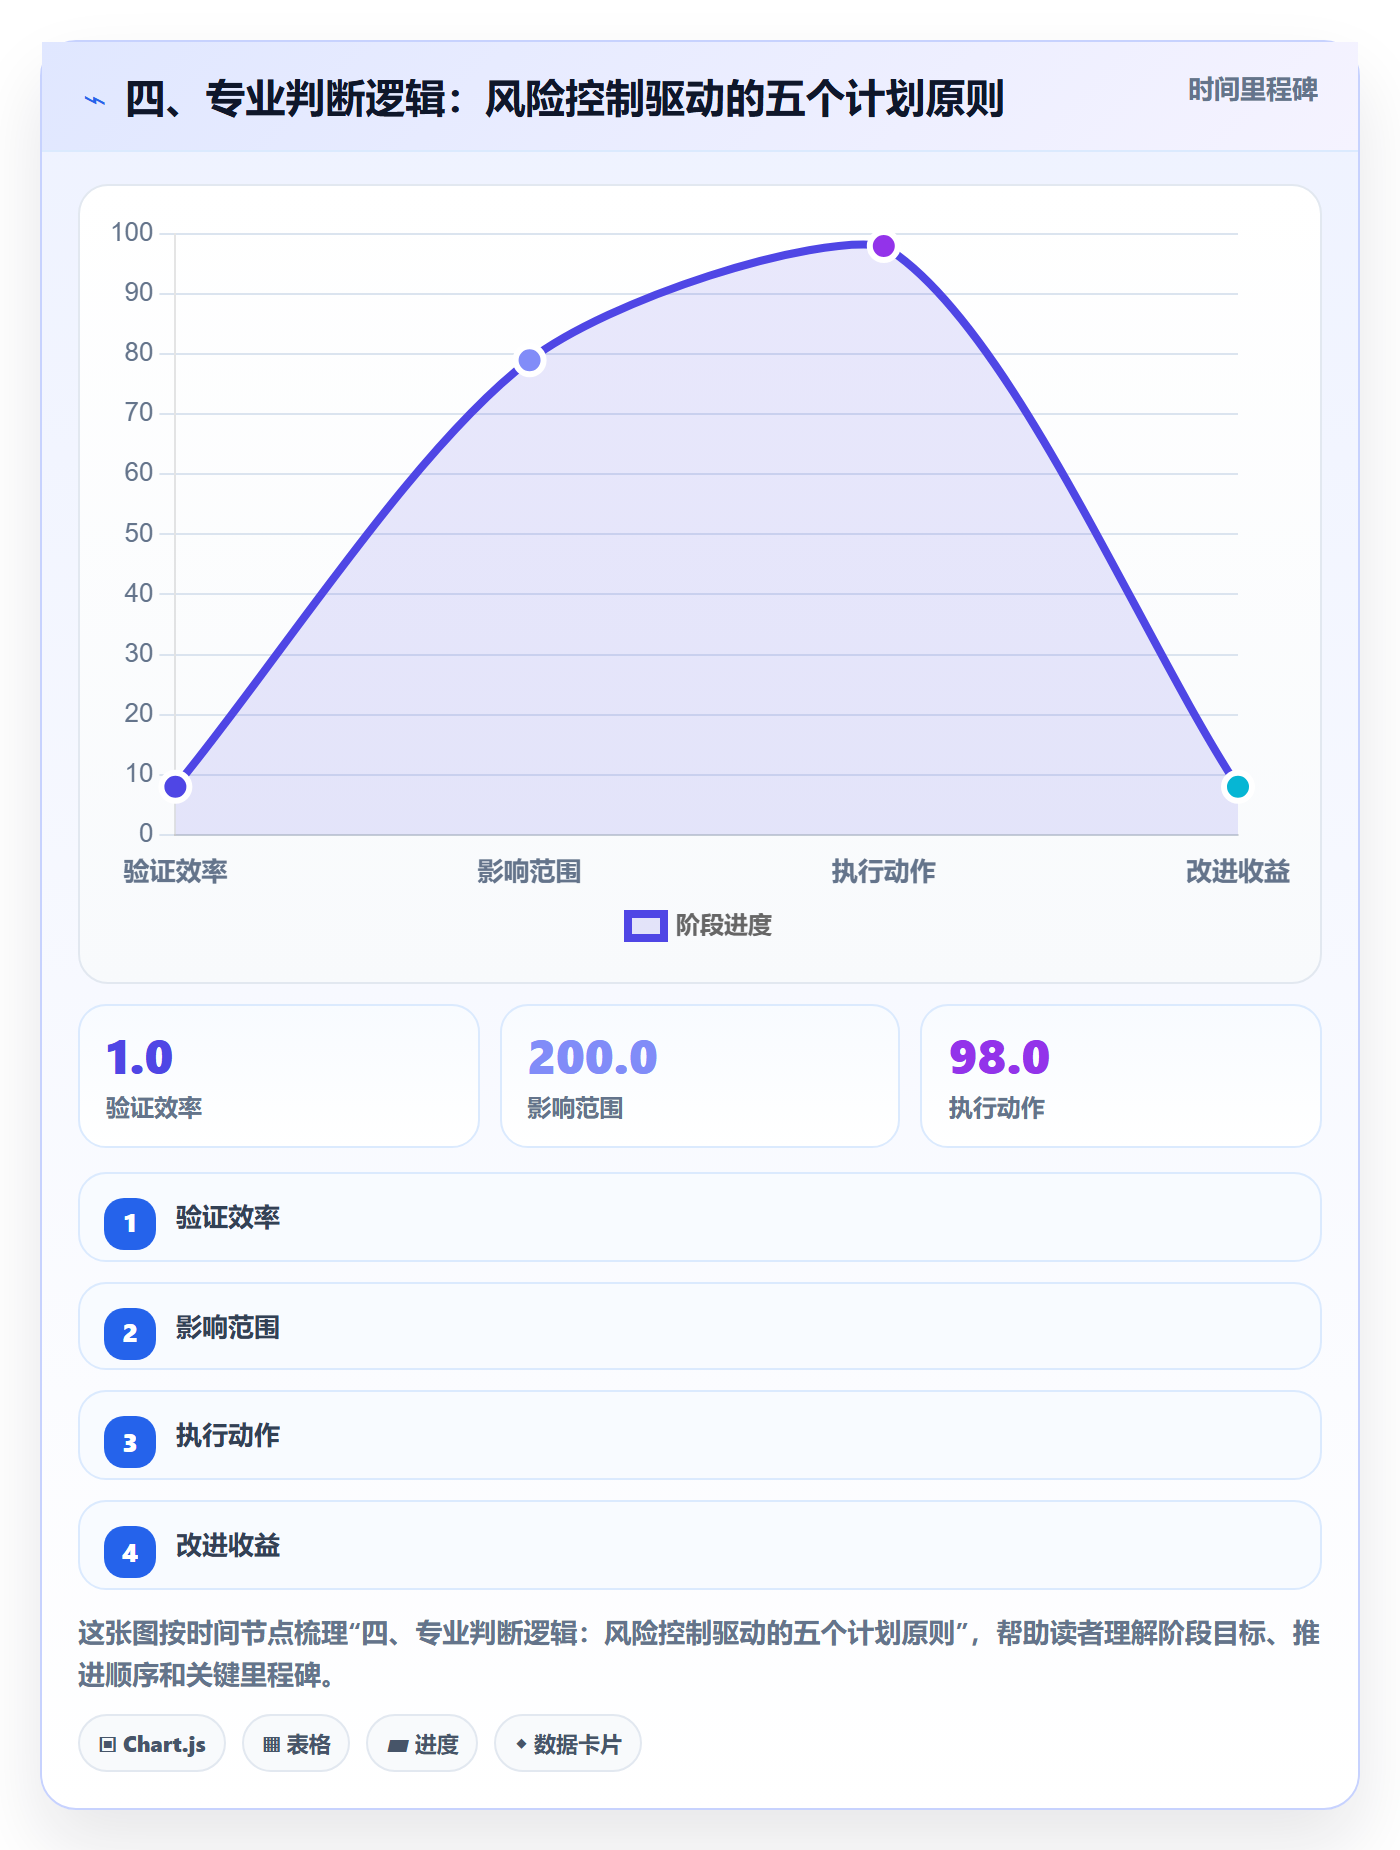Click the 1.0 value in the stat card

coord(140,1058)
